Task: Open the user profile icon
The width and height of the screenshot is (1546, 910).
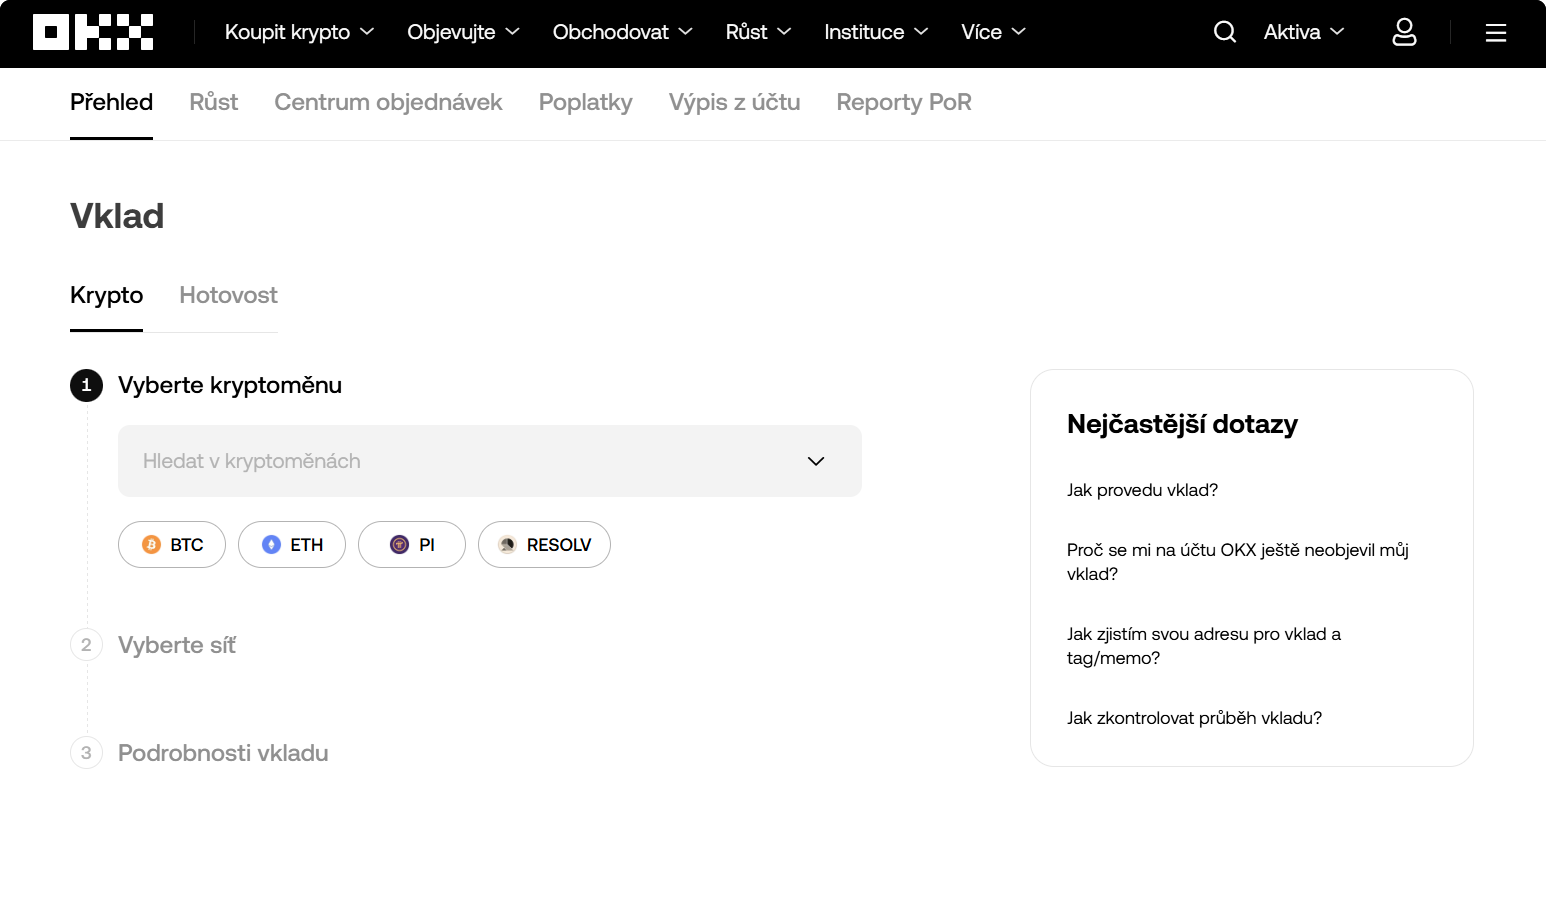Action: coord(1404,32)
